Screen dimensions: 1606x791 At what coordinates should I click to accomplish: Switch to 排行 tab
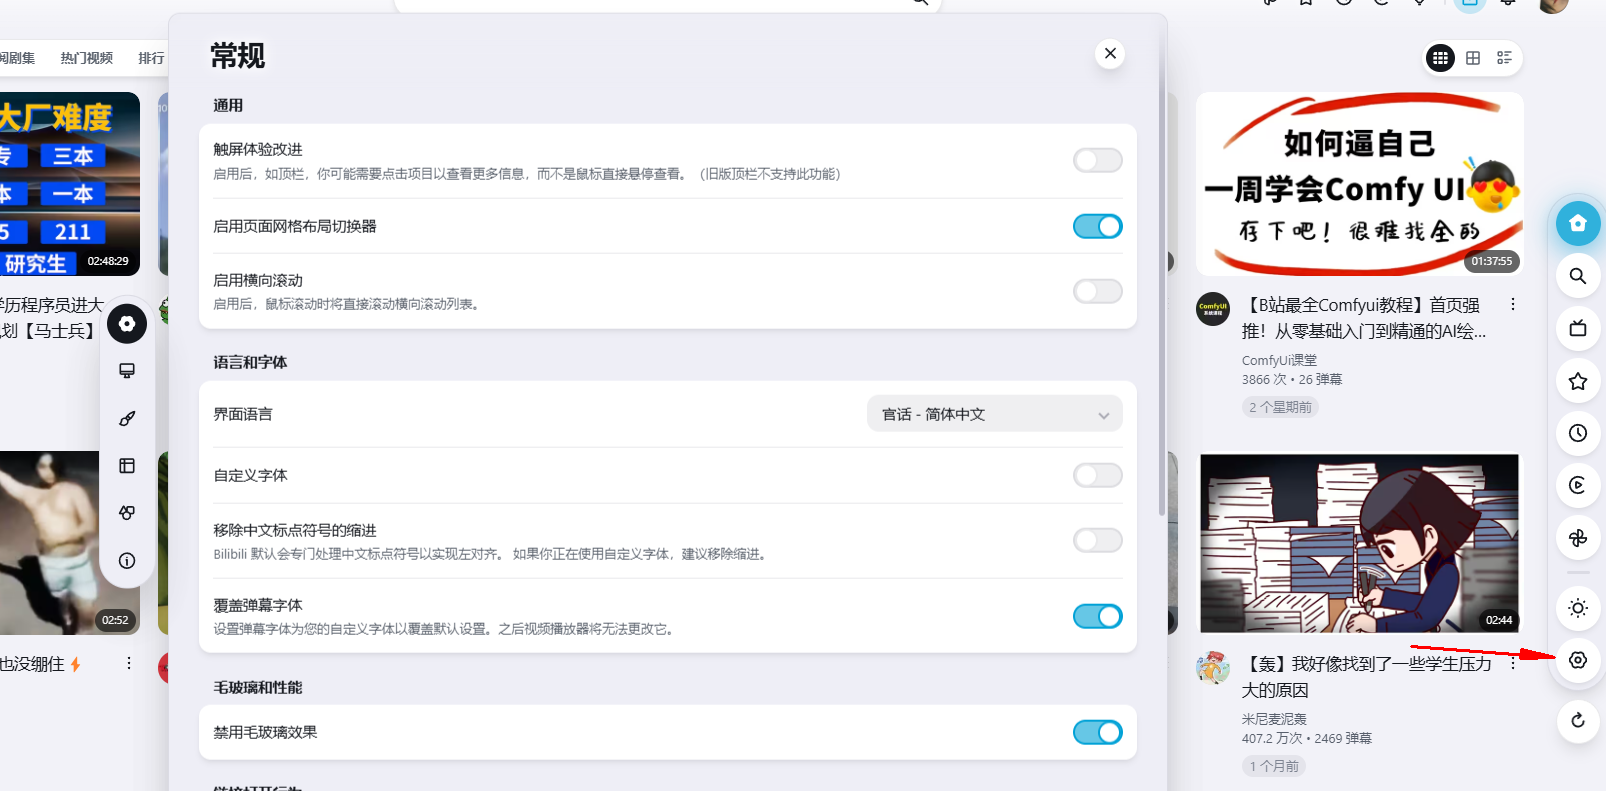[151, 58]
